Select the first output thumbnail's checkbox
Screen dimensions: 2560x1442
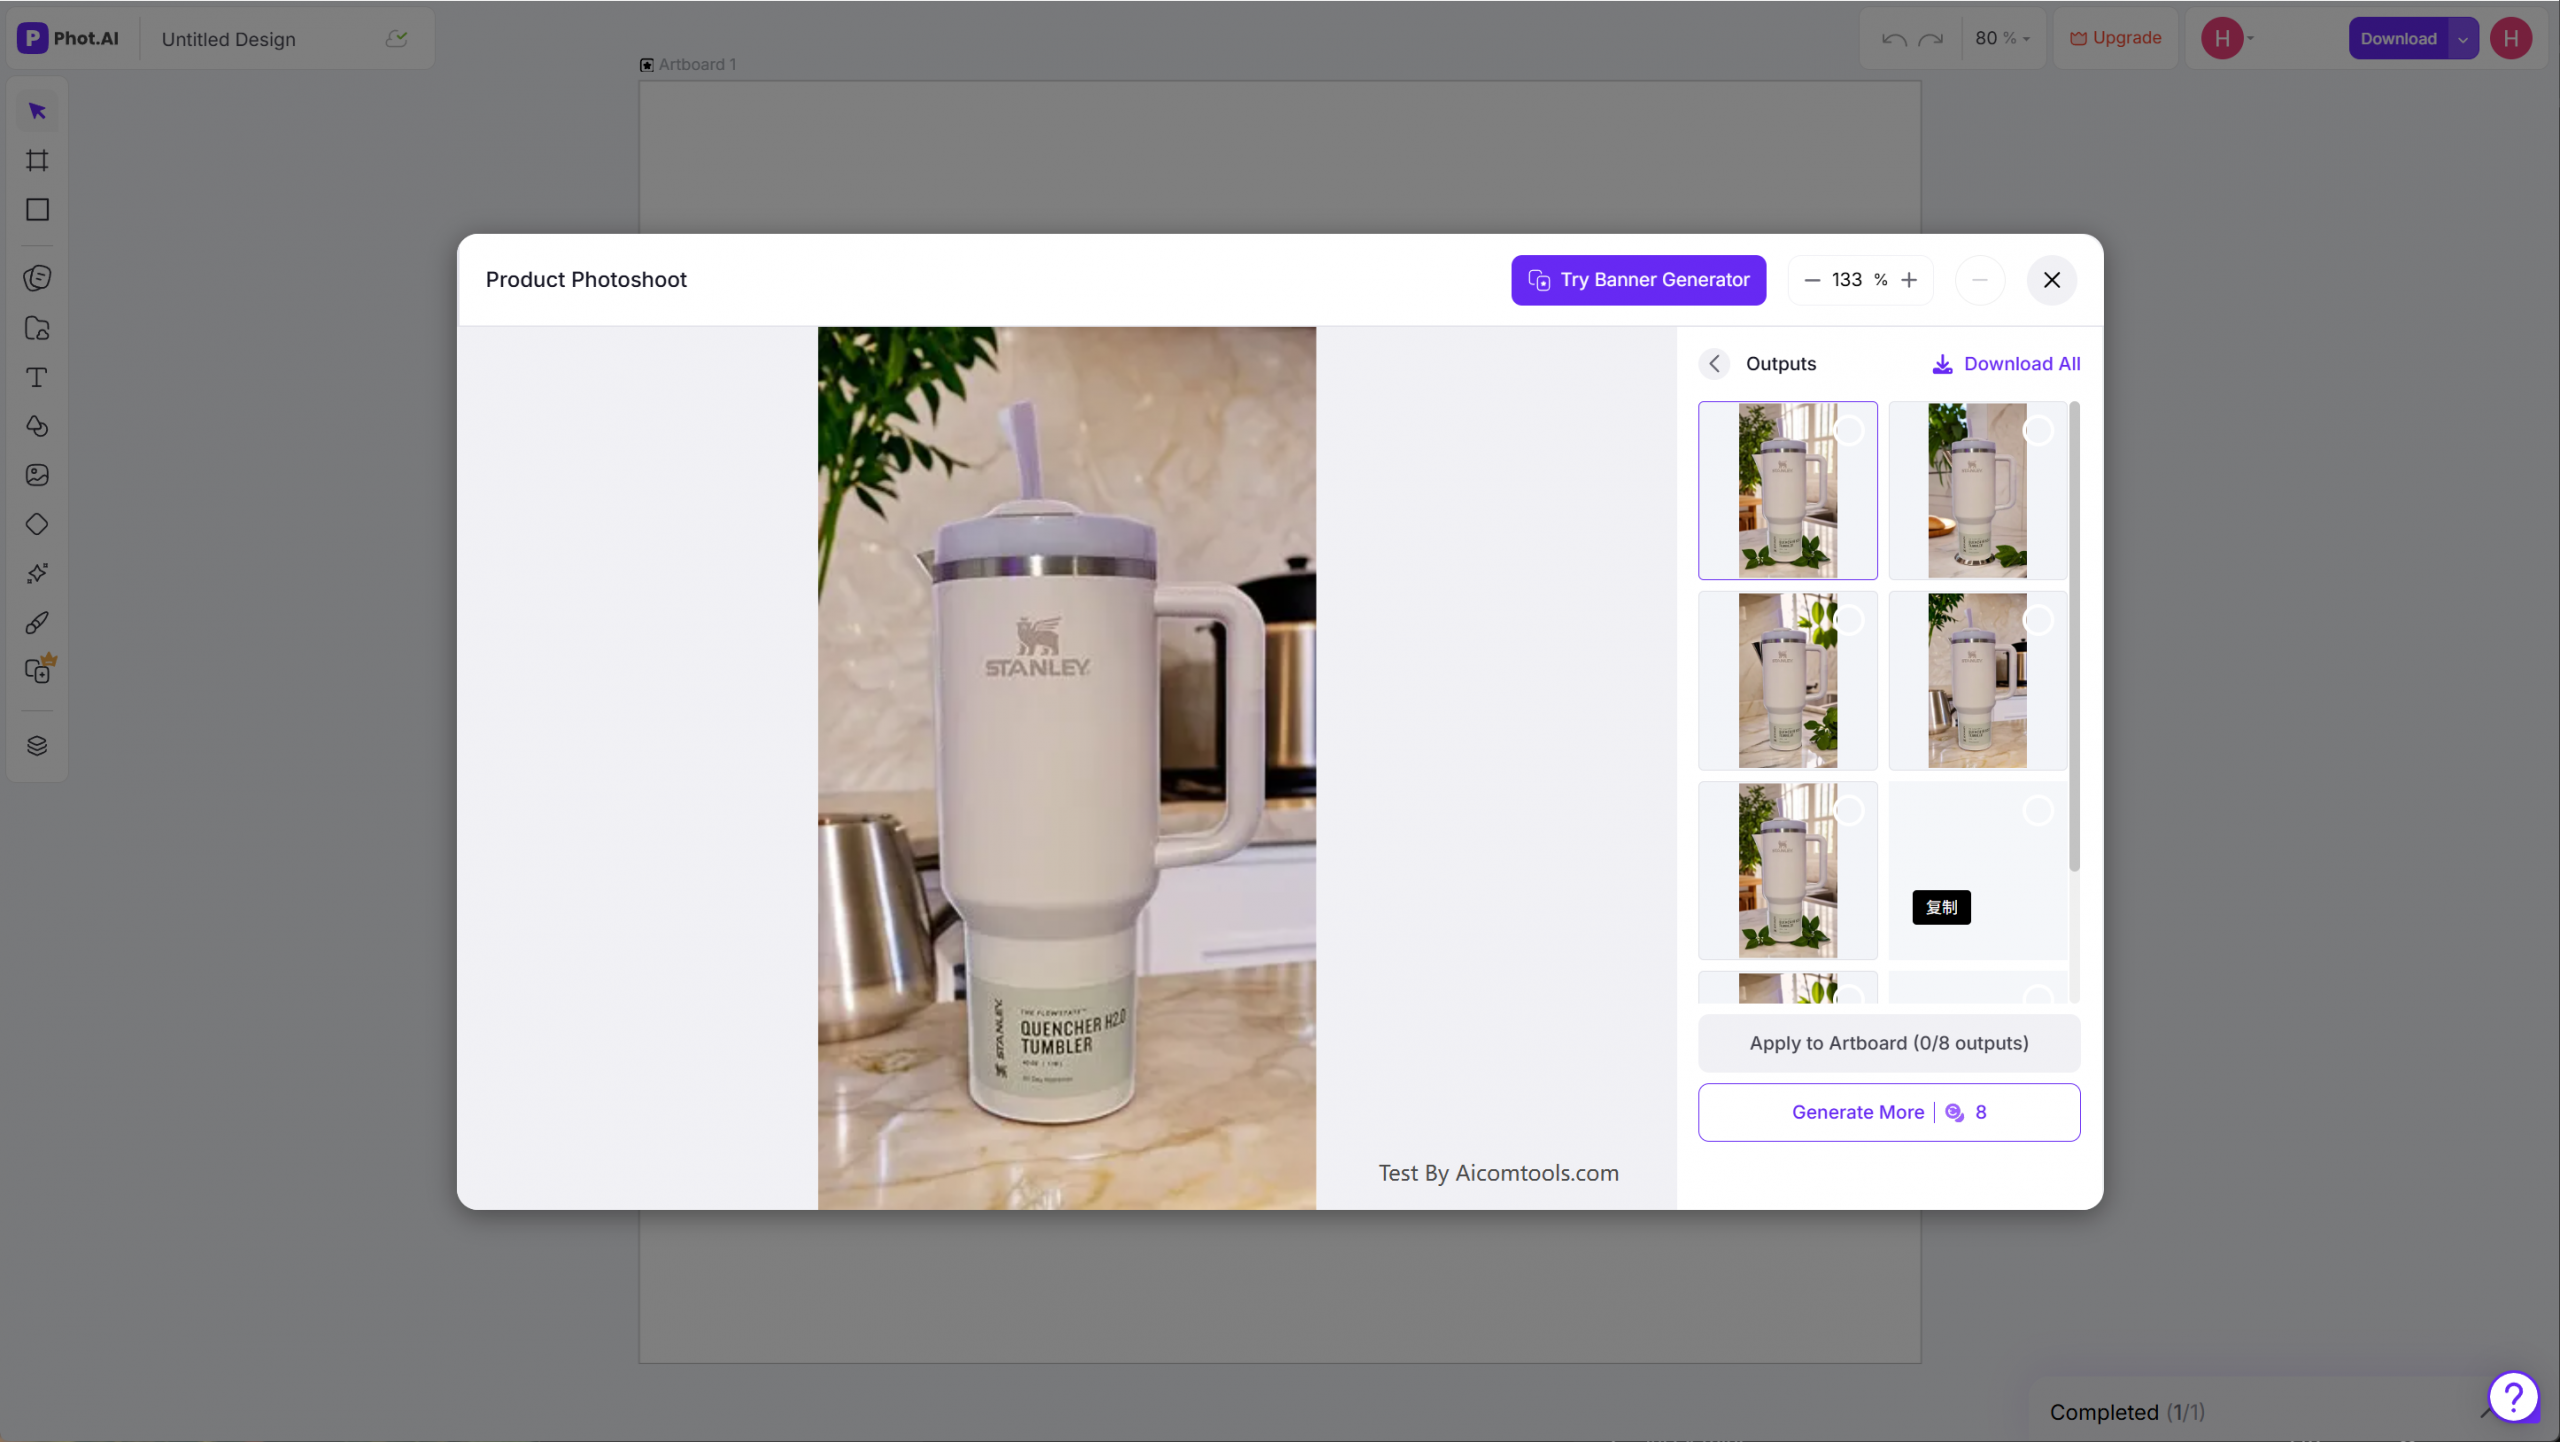pos(1848,431)
